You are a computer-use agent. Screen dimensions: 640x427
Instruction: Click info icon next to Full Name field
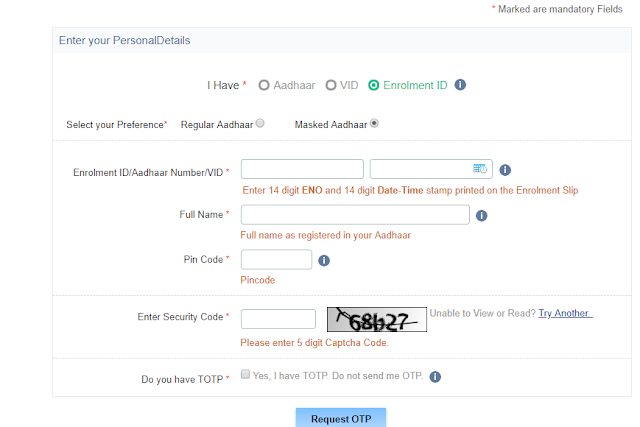tap(482, 216)
